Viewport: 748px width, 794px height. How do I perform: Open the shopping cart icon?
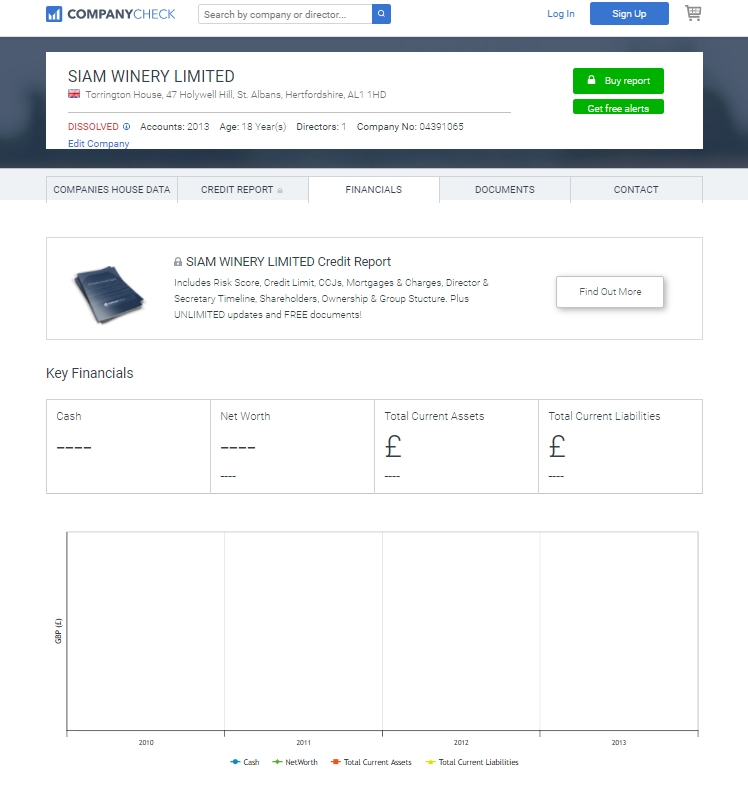click(693, 13)
